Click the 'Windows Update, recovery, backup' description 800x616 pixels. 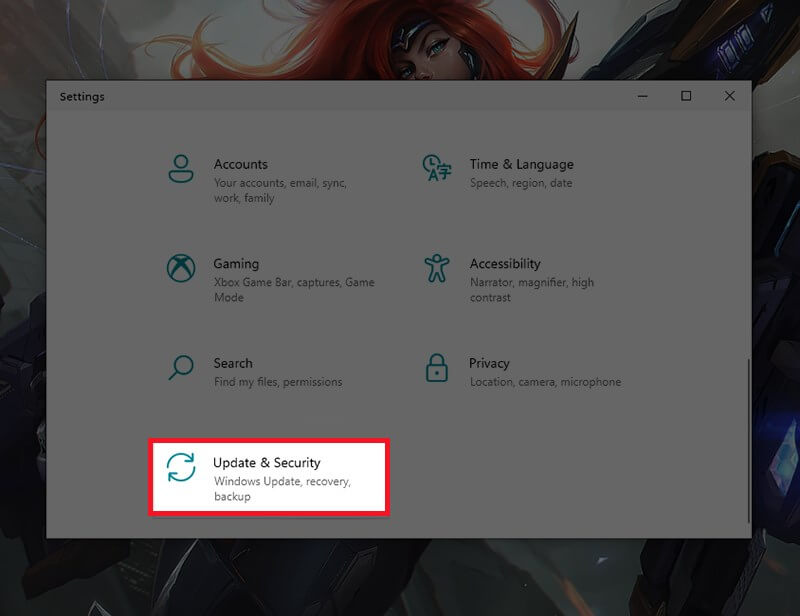pos(282,489)
